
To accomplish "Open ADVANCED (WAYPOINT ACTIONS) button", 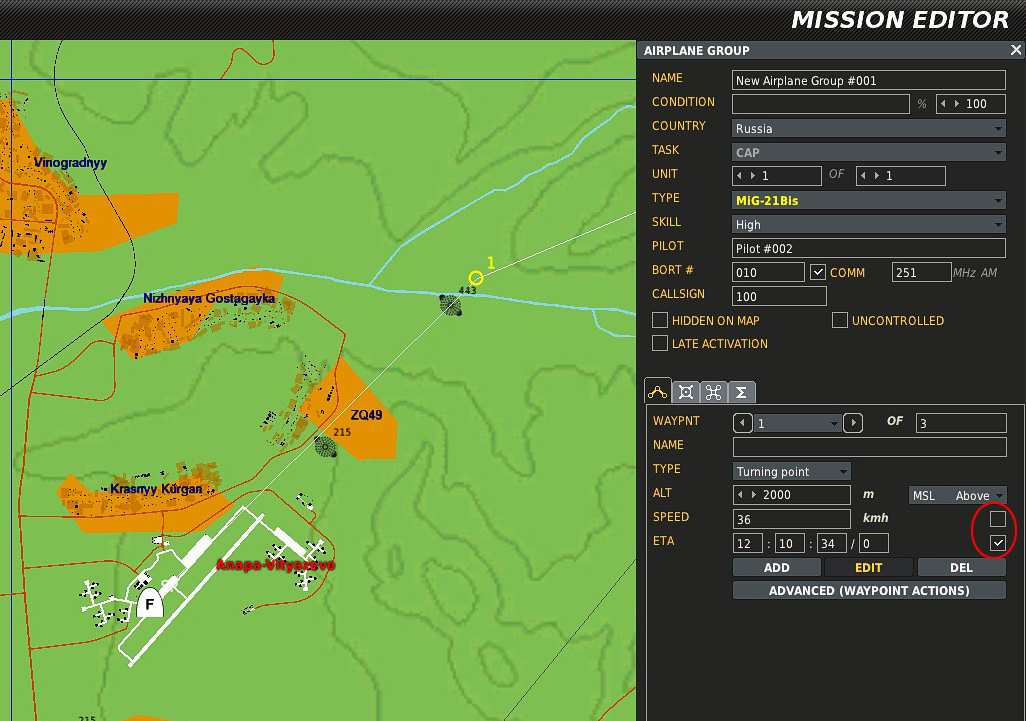I will [869, 590].
